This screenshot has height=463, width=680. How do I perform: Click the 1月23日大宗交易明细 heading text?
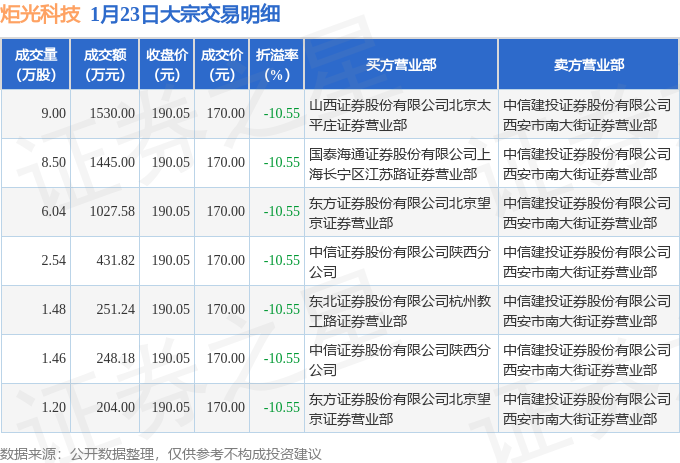click(185, 14)
